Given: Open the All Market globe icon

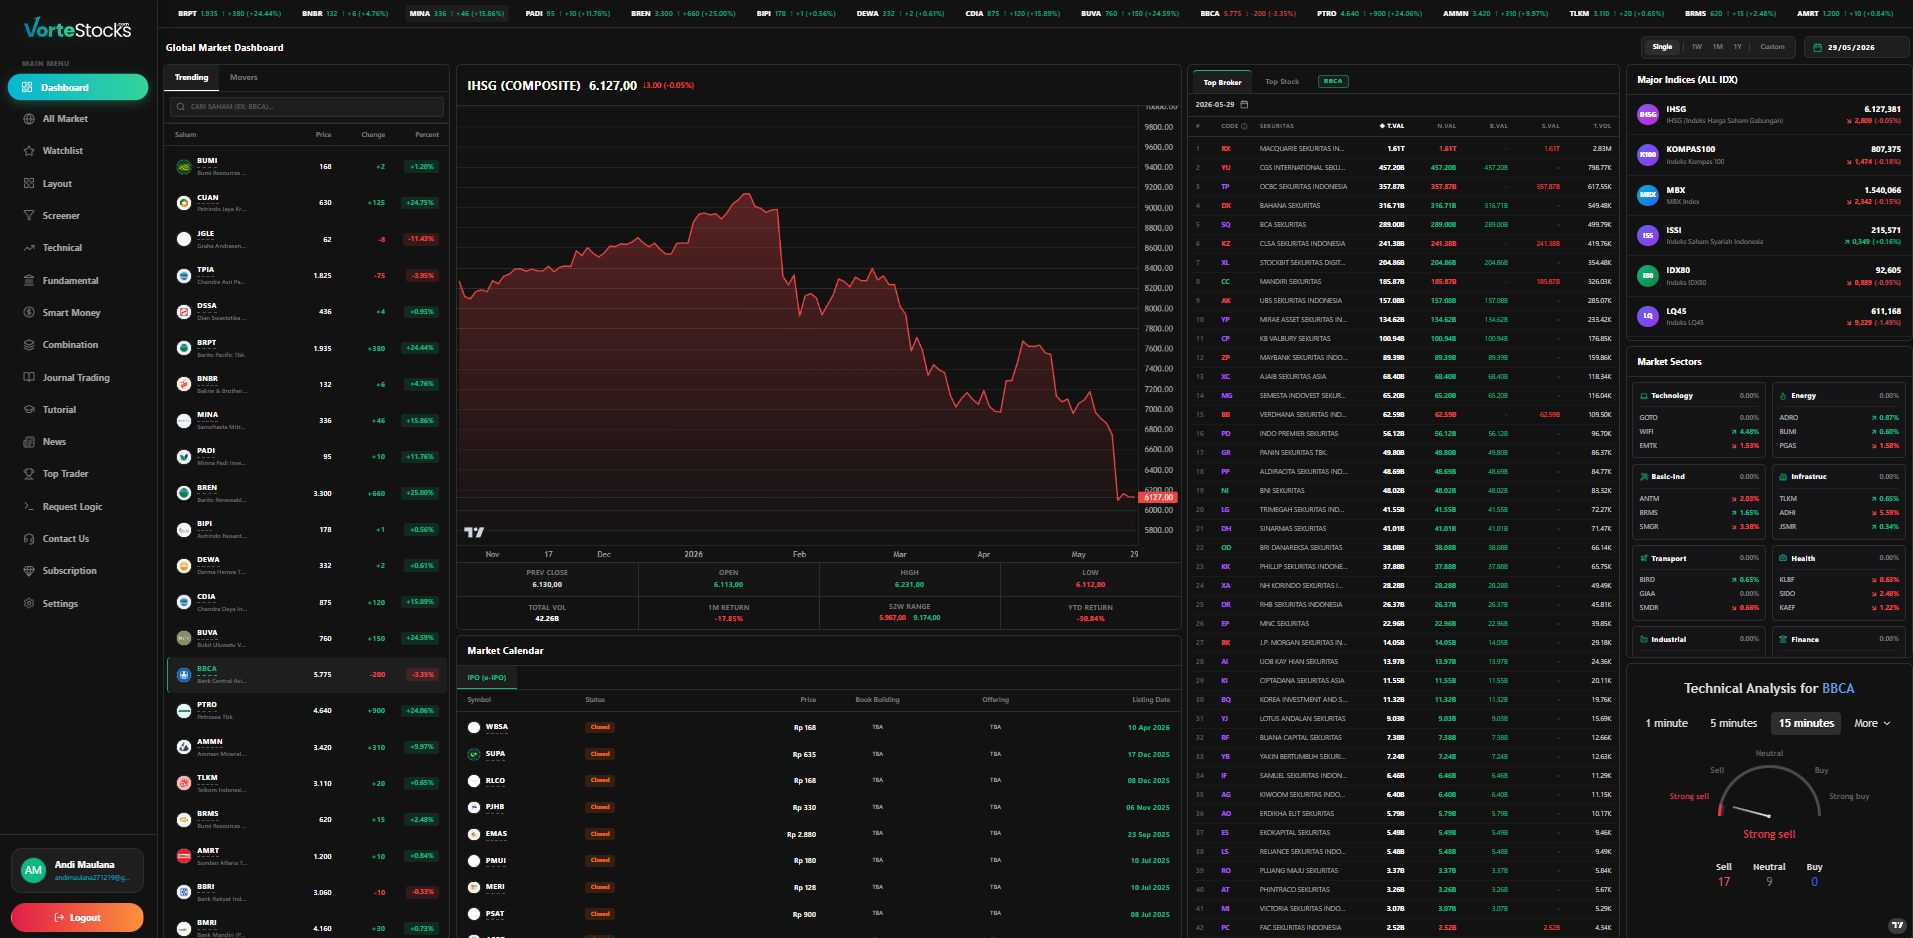Looking at the screenshot, I should point(29,119).
